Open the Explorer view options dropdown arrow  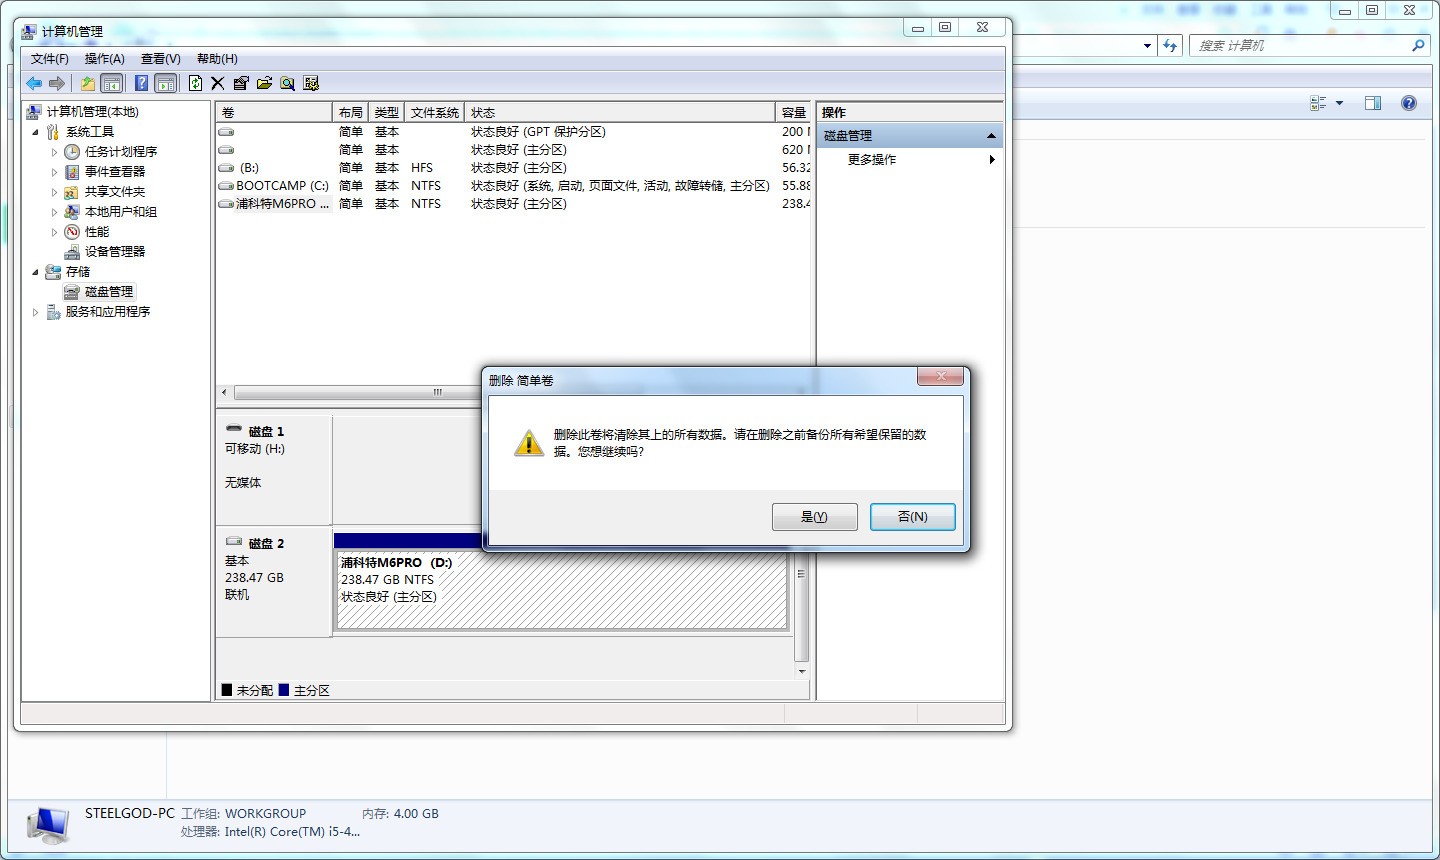click(x=1339, y=103)
